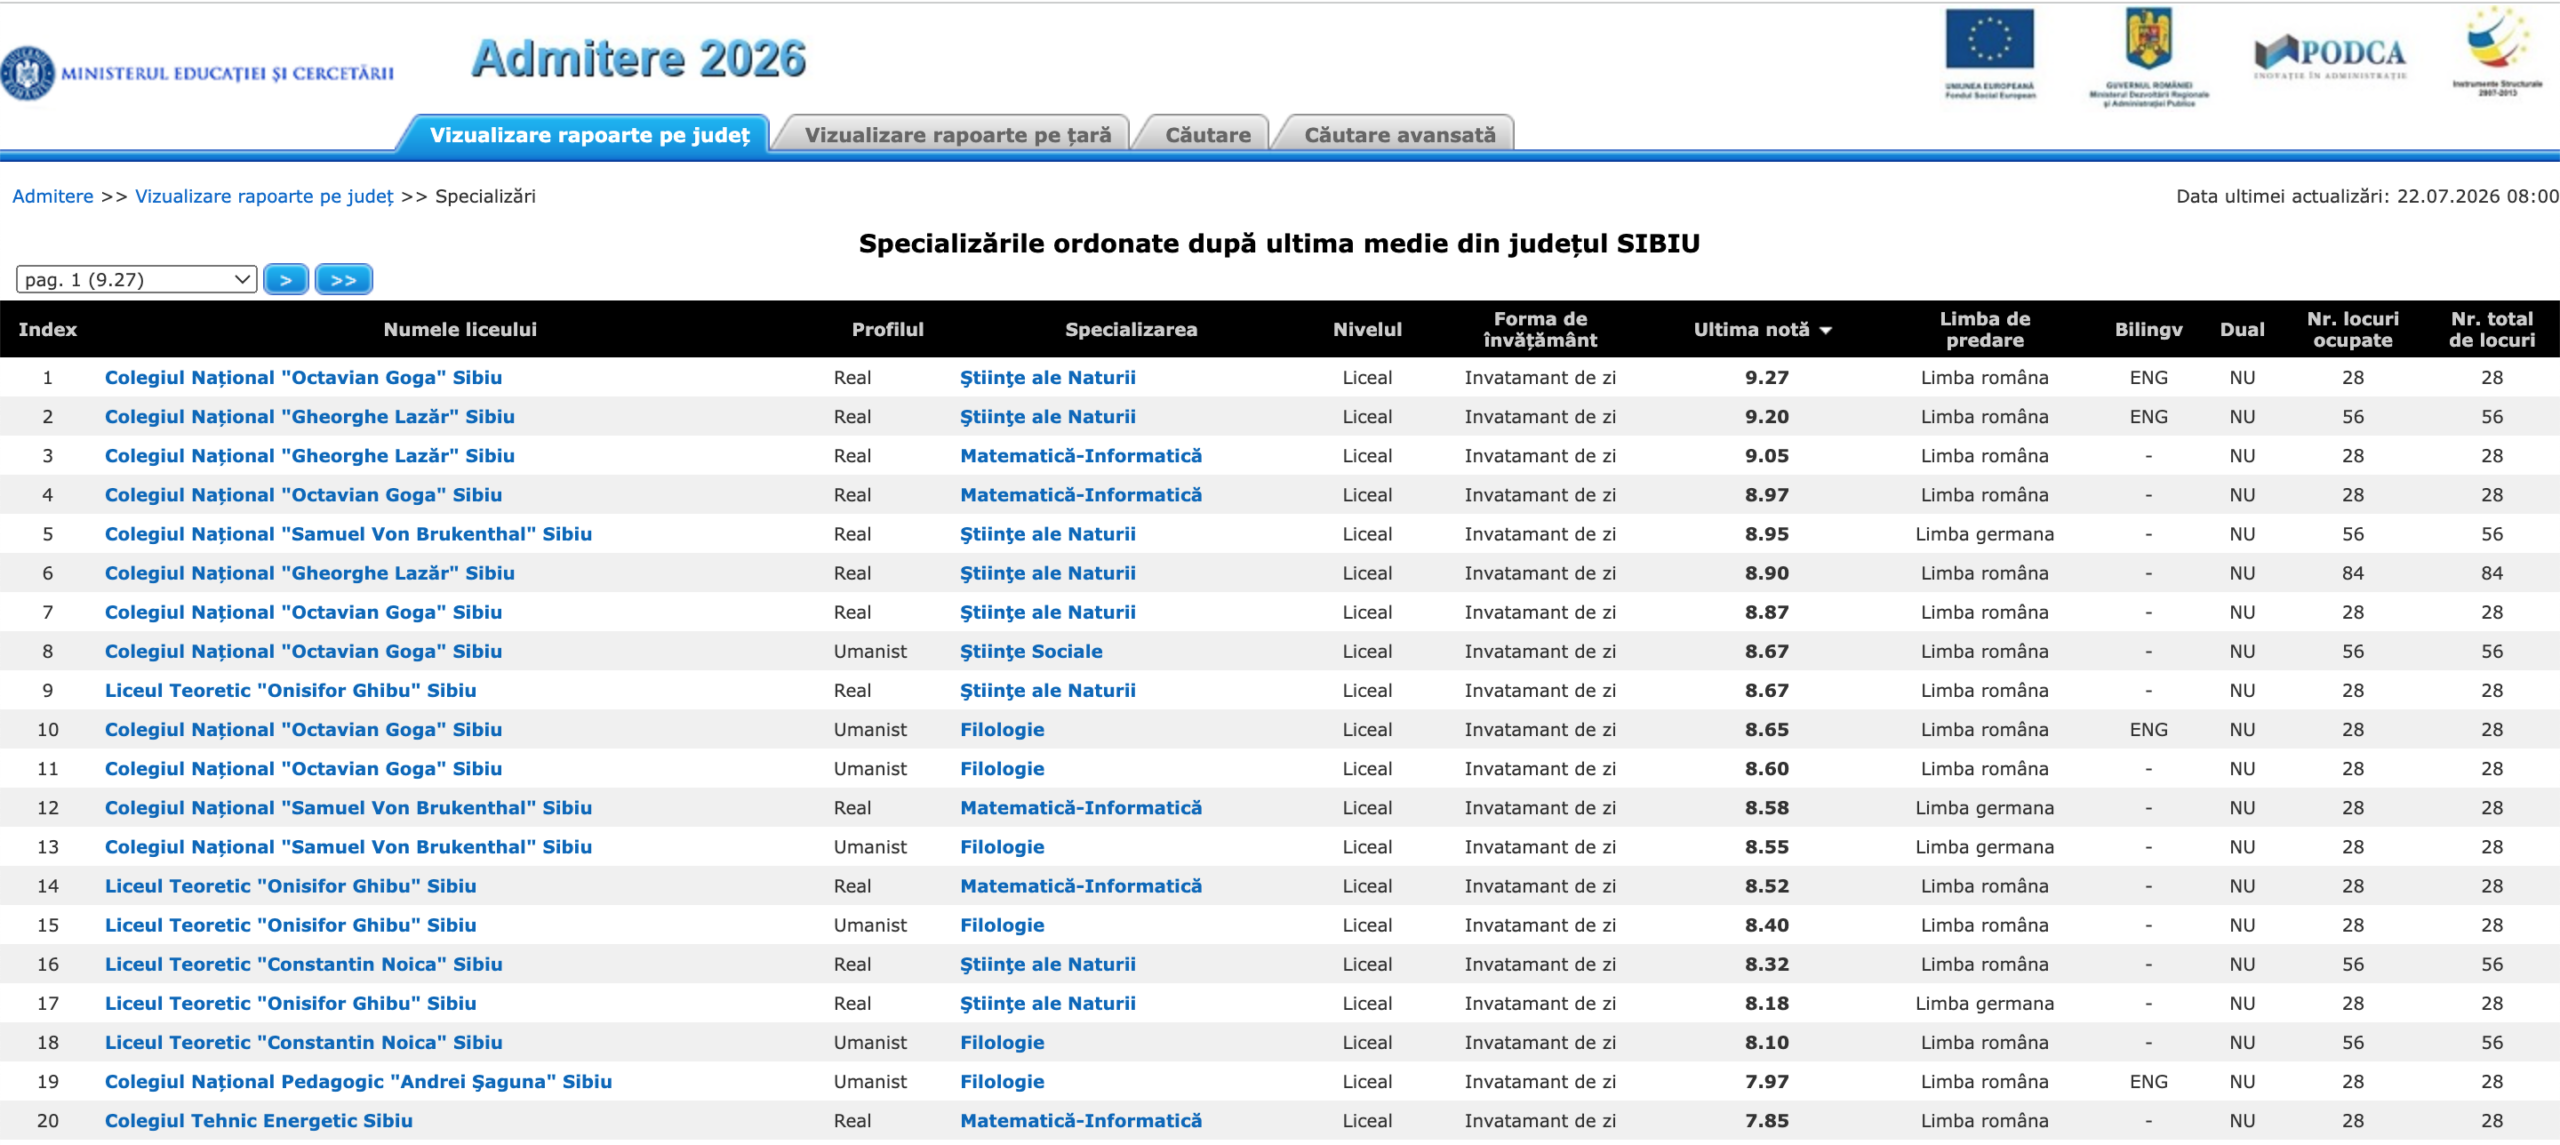Open the page selector dropdown pag. 1 (9.27)
2560x1145 pixels.
(136, 280)
